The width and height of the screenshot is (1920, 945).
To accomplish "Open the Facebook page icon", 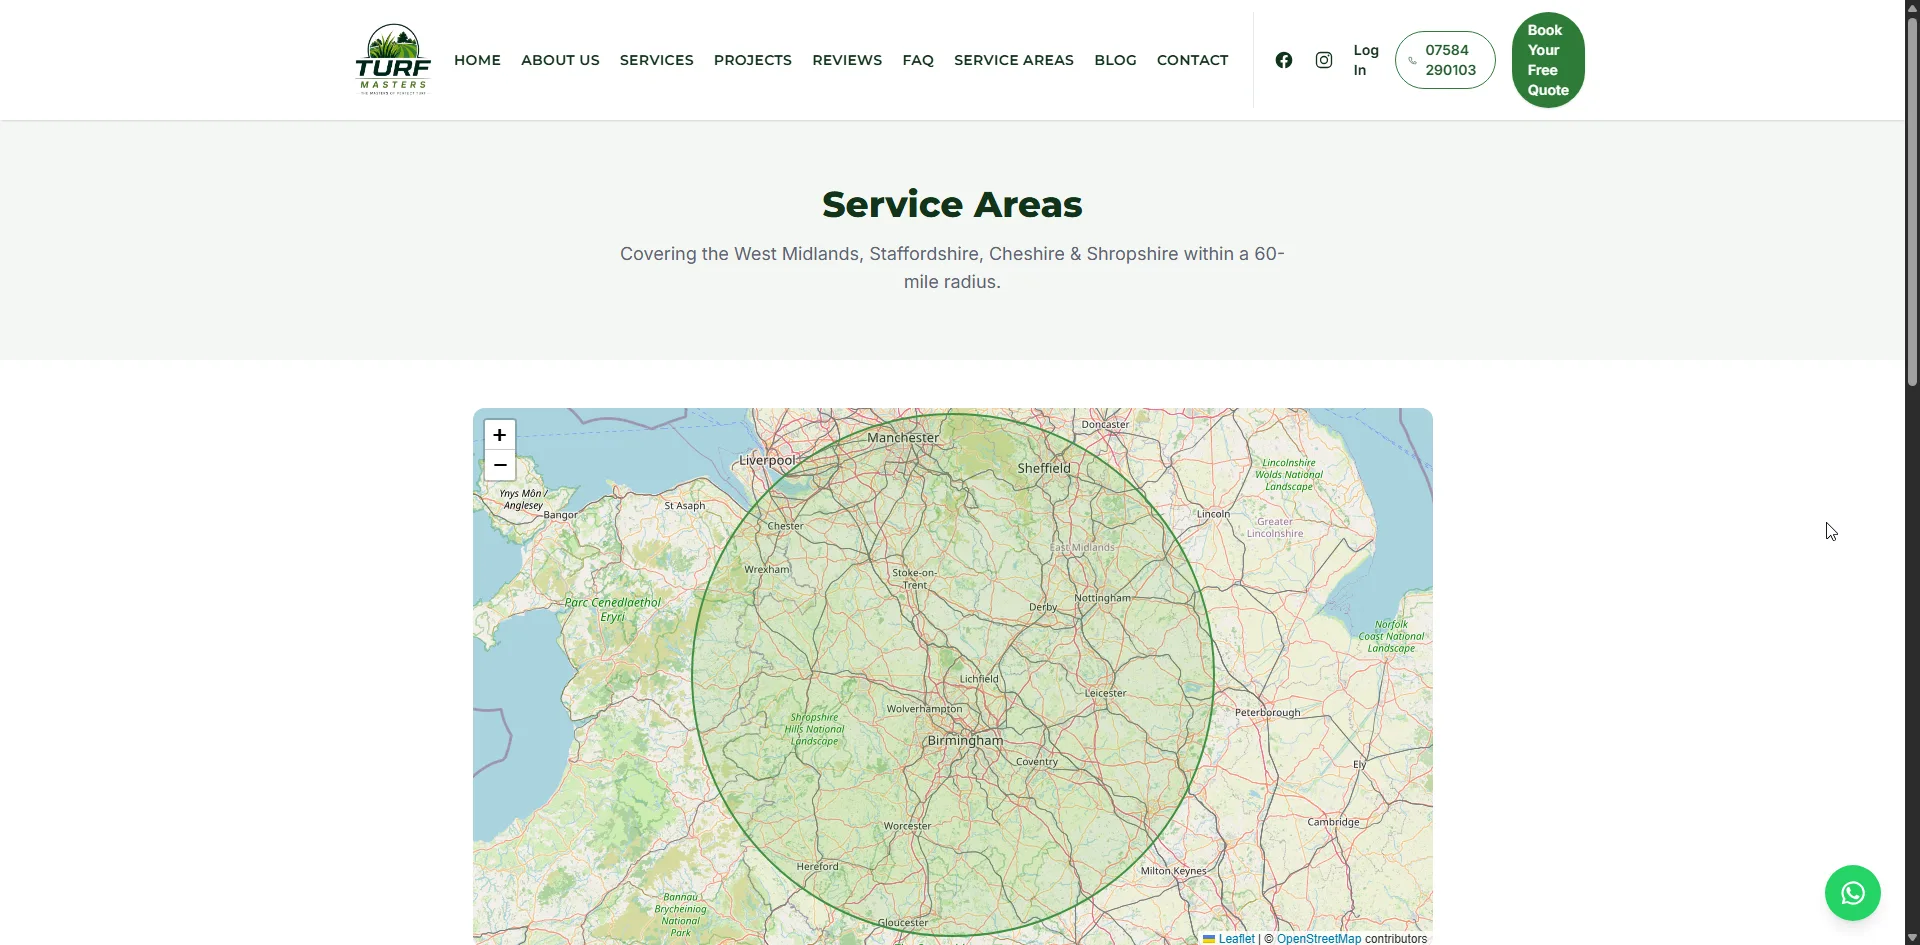I will click(x=1284, y=60).
